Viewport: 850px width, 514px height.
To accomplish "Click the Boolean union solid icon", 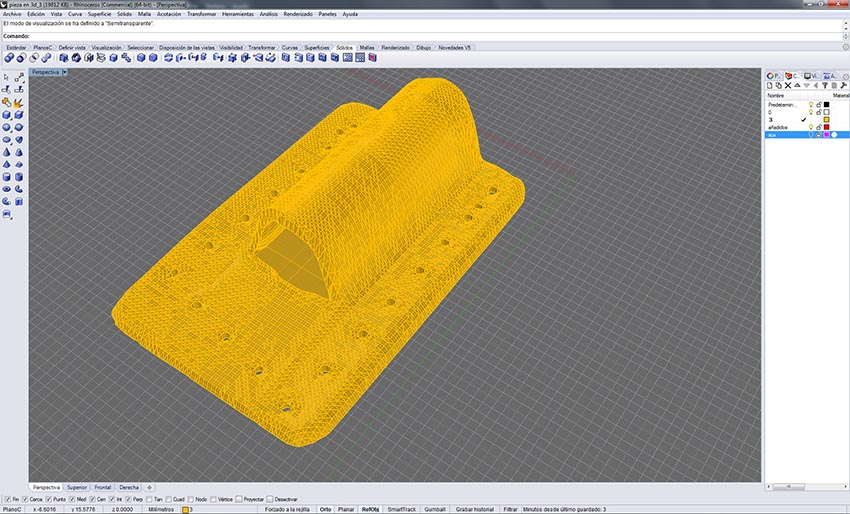I will (x=9, y=57).
